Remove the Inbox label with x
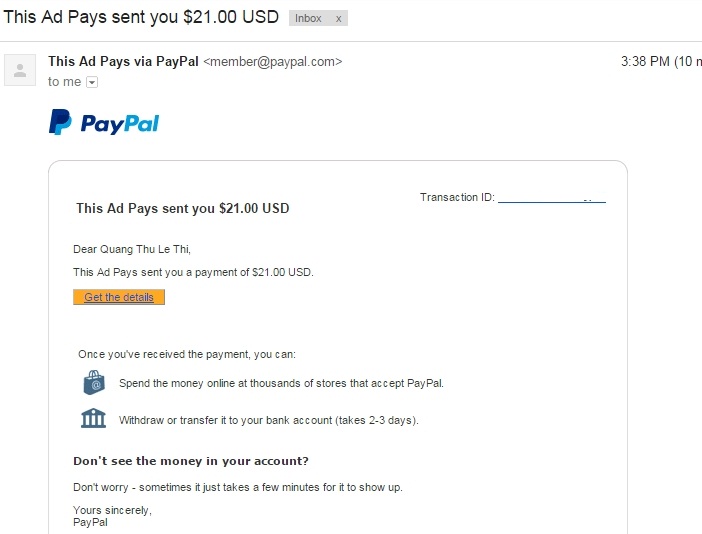This screenshot has width=702, height=534. pyautogui.click(x=338, y=19)
